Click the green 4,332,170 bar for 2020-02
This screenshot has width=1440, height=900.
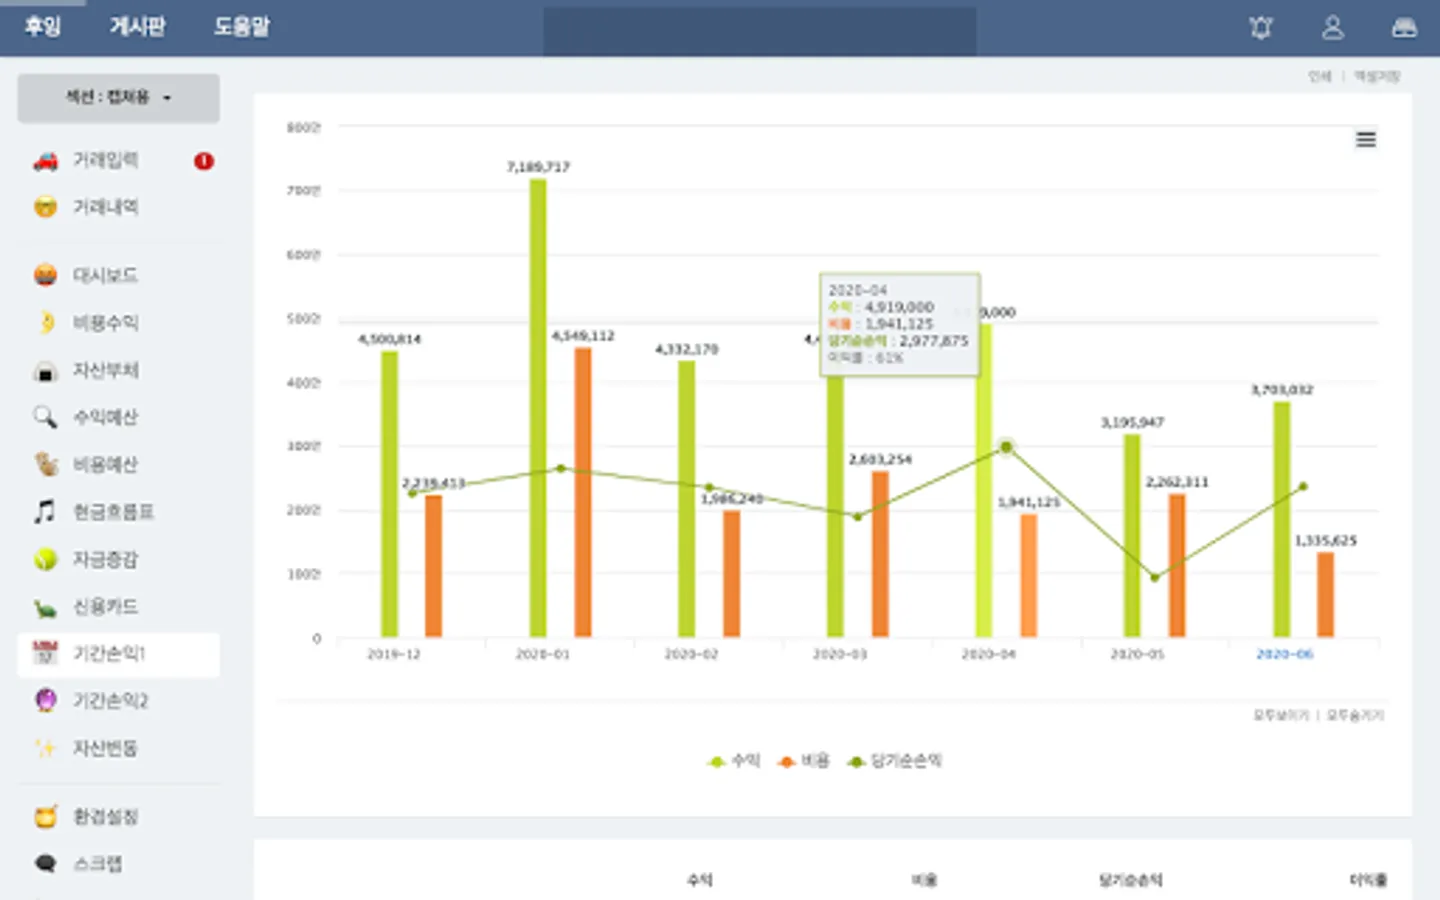pyautogui.click(x=686, y=499)
